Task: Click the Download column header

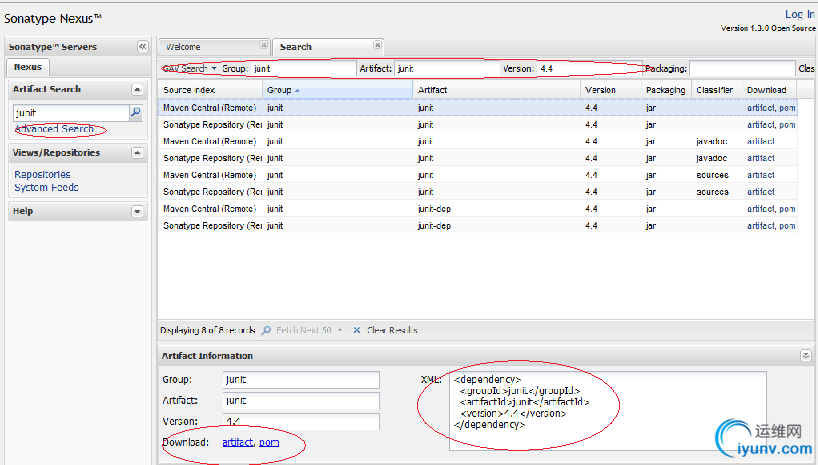Action: 769,90
